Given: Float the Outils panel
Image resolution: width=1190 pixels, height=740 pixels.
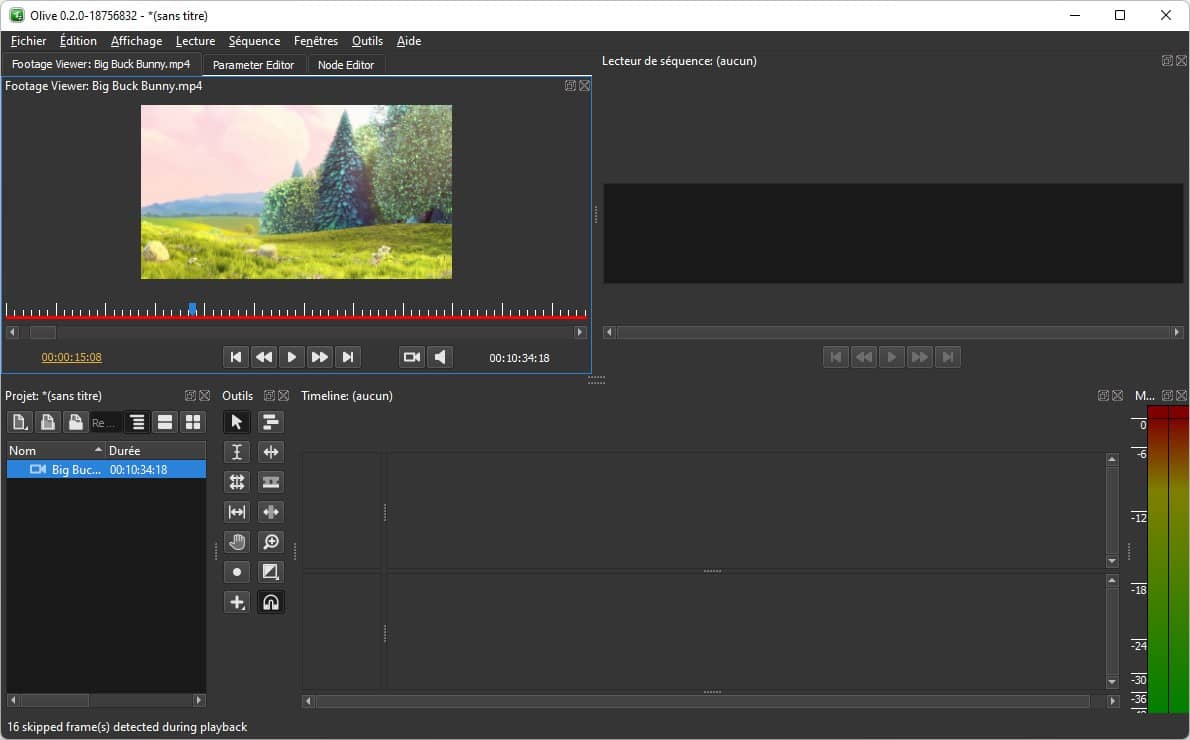Looking at the screenshot, I should point(269,395).
